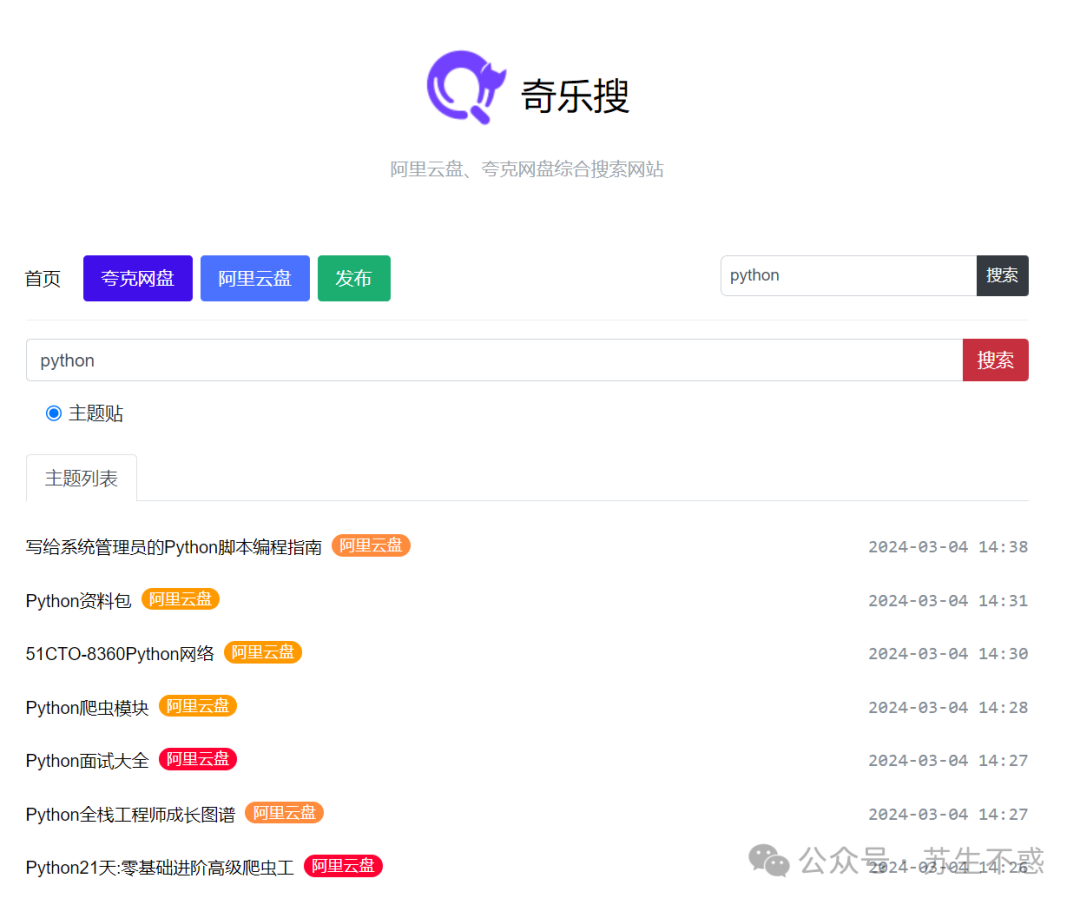This screenshot has width=1080, height=905.
Task: Click the 2024-03-04 14:38 timestamp
Action: (948, 547)
